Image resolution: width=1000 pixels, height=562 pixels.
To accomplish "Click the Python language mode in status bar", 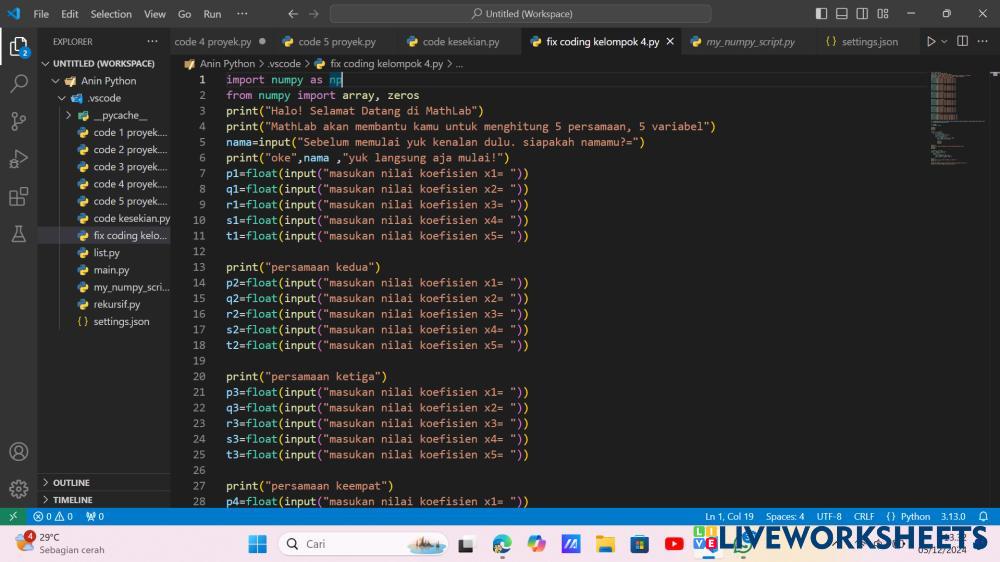I will (x=915, y=517).
